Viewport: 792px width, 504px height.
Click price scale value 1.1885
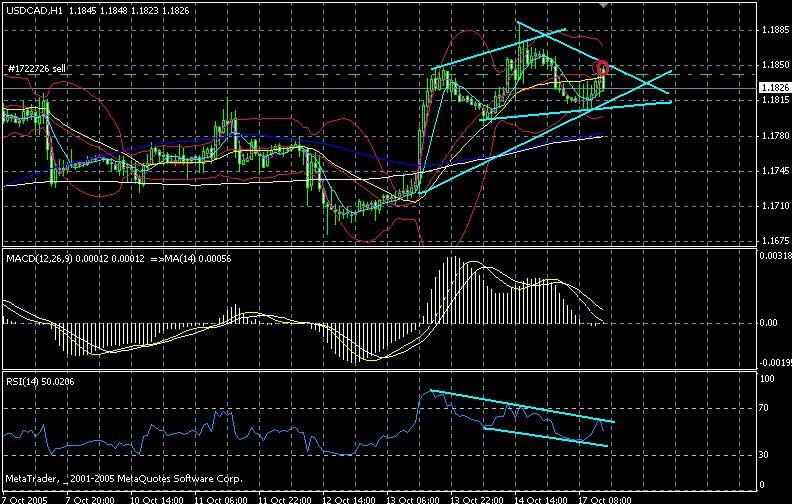click(x=775, y=30)
